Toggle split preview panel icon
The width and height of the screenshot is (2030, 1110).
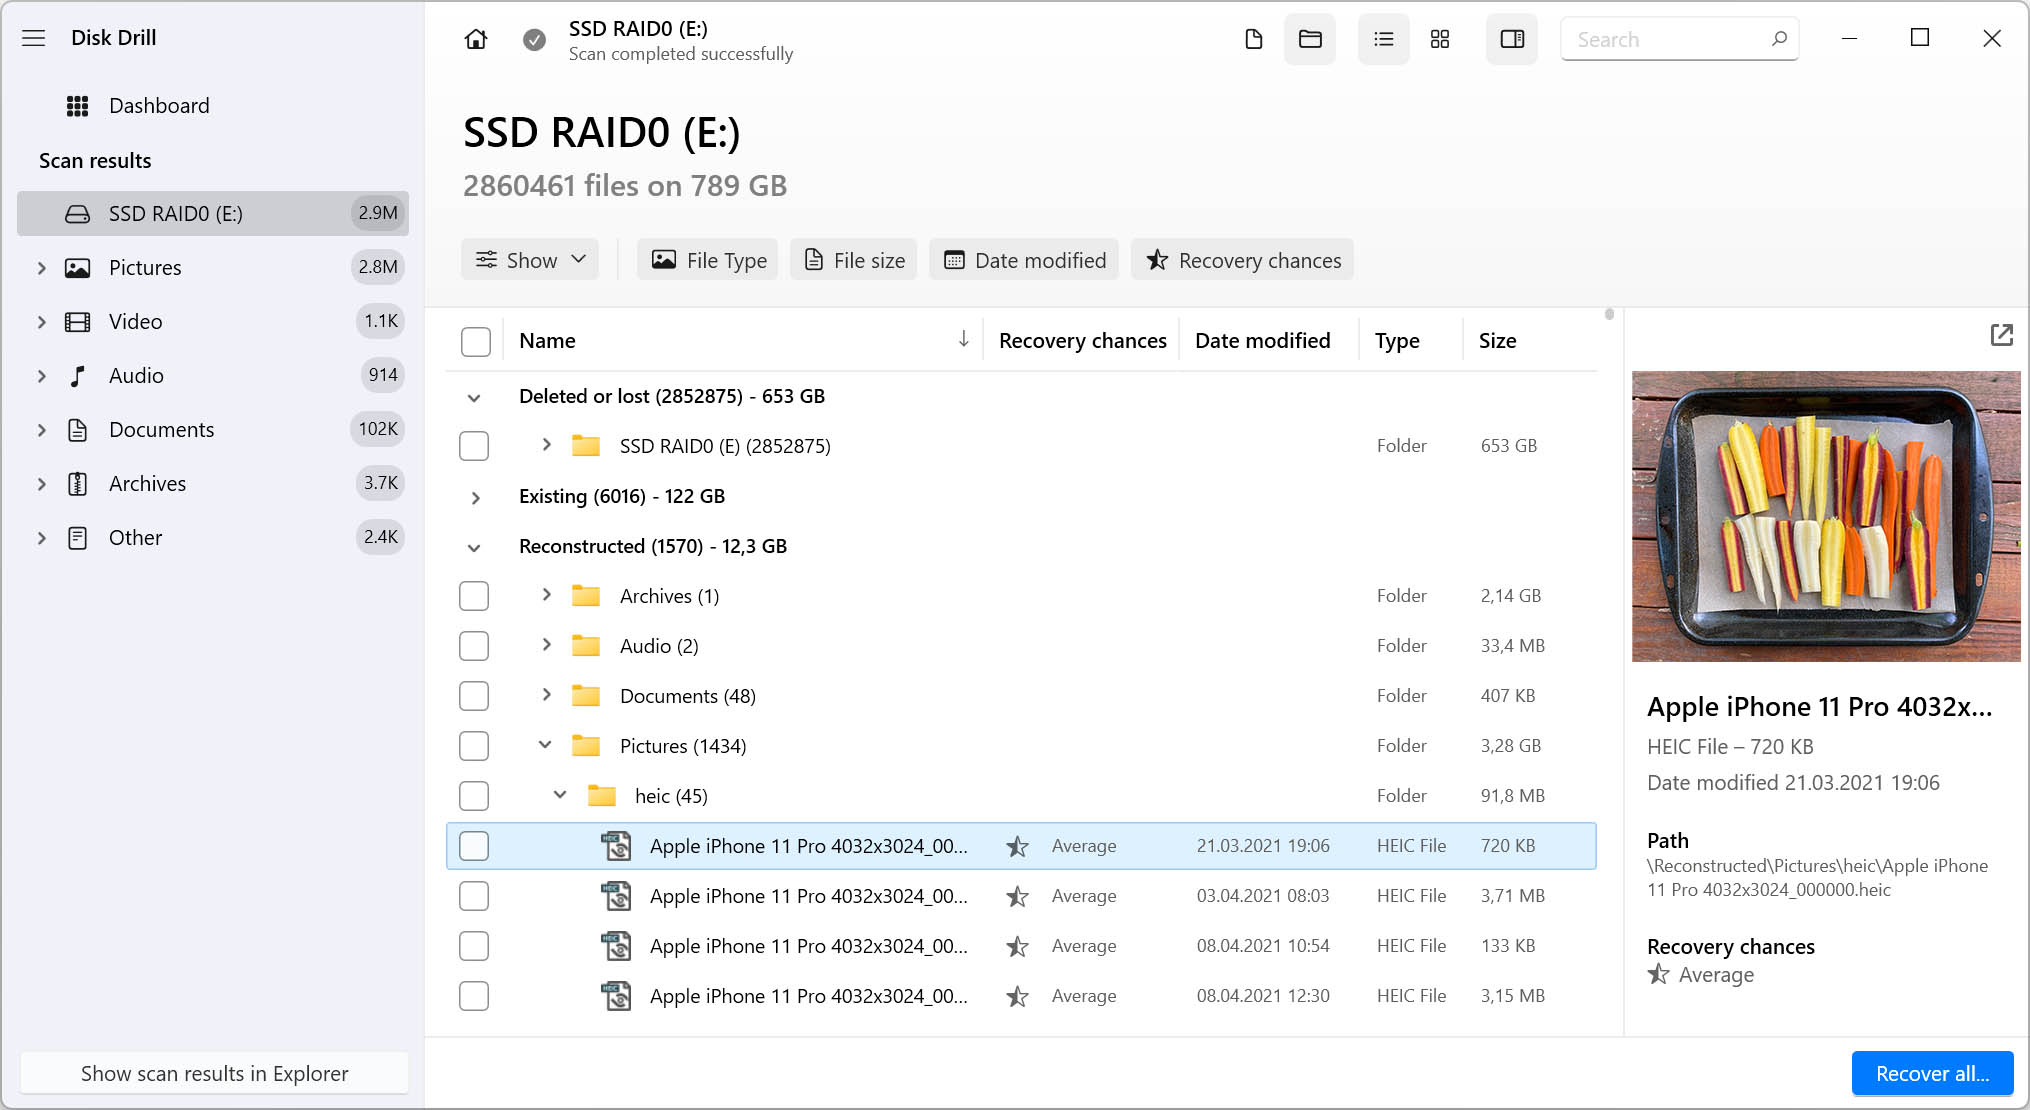pos(1511,38)
